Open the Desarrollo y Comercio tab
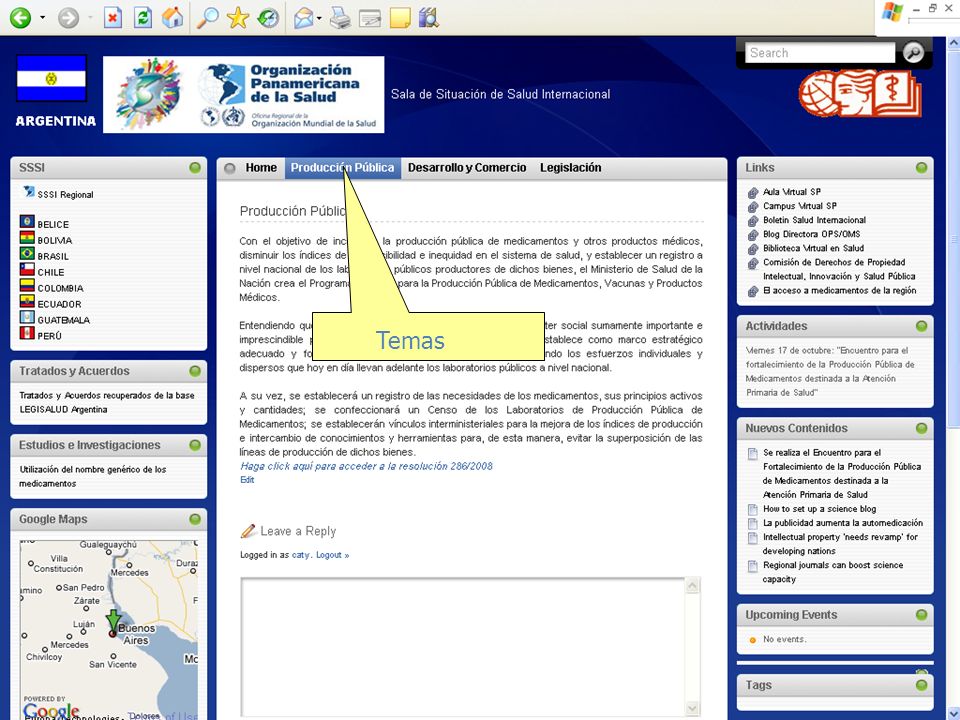Screen dimensions: 960x720 [x=467, y=168]
